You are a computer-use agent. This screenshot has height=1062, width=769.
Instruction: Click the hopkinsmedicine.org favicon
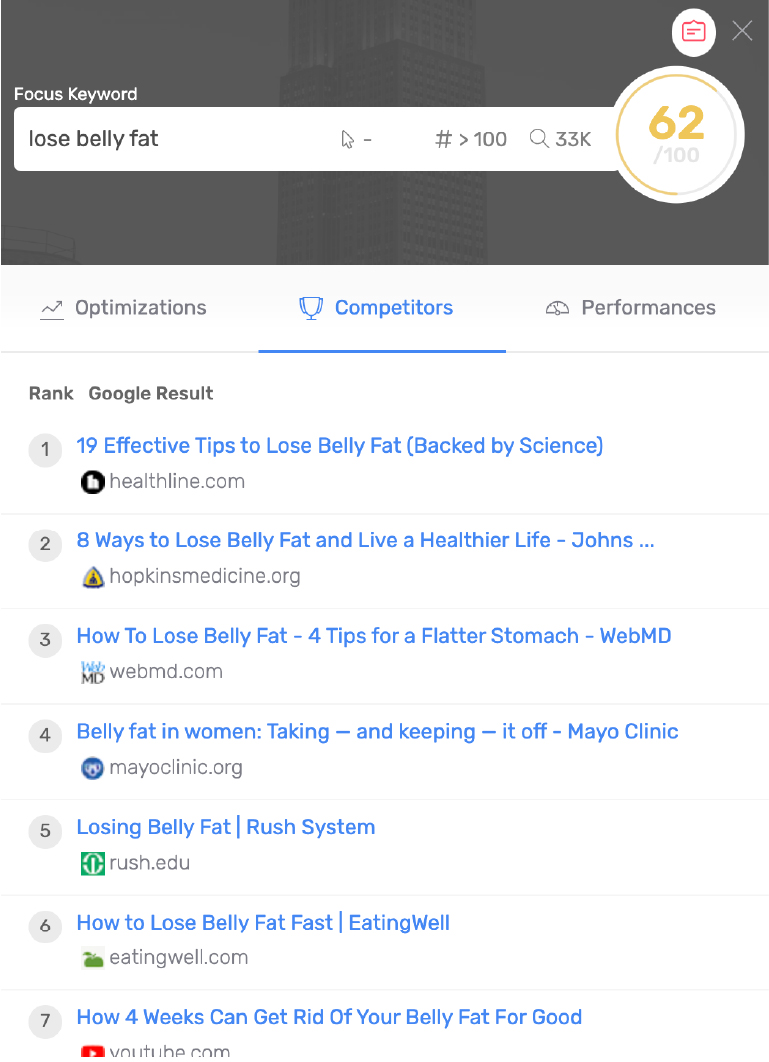[92, 577]
